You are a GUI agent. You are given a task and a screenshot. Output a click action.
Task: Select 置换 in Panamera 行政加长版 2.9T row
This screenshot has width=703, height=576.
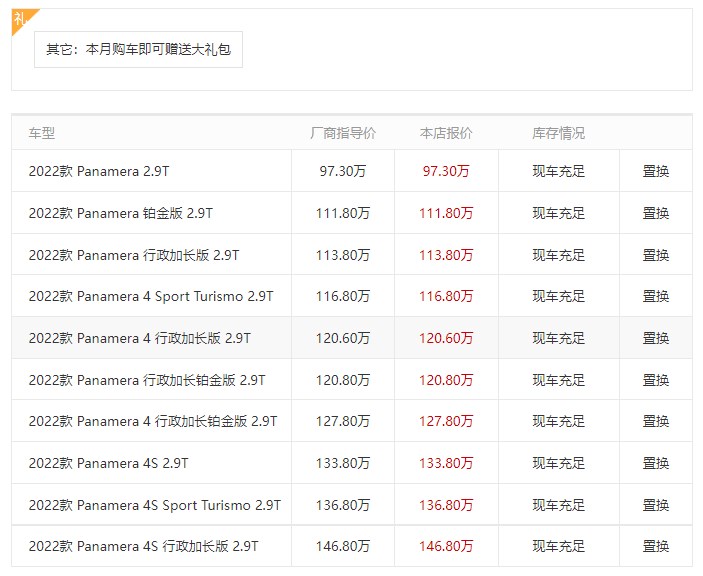[x=655, y=255]
